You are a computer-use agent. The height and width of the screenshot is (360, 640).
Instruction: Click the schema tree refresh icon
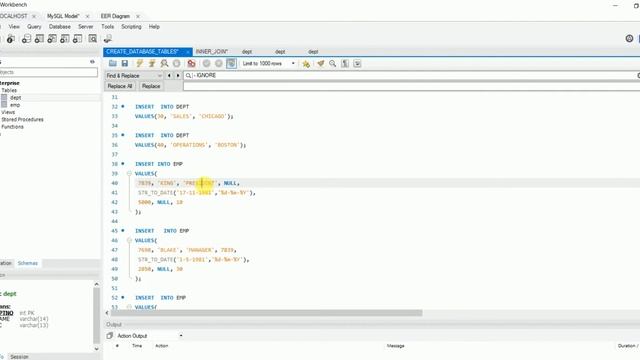[x=92, y=62]
